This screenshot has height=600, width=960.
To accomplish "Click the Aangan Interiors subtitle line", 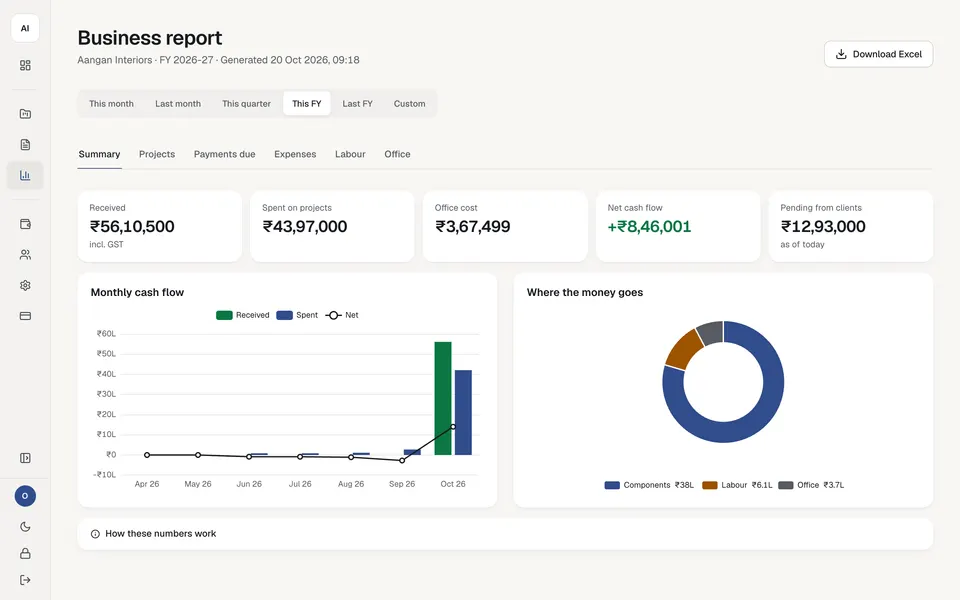I will coord(219,60).
